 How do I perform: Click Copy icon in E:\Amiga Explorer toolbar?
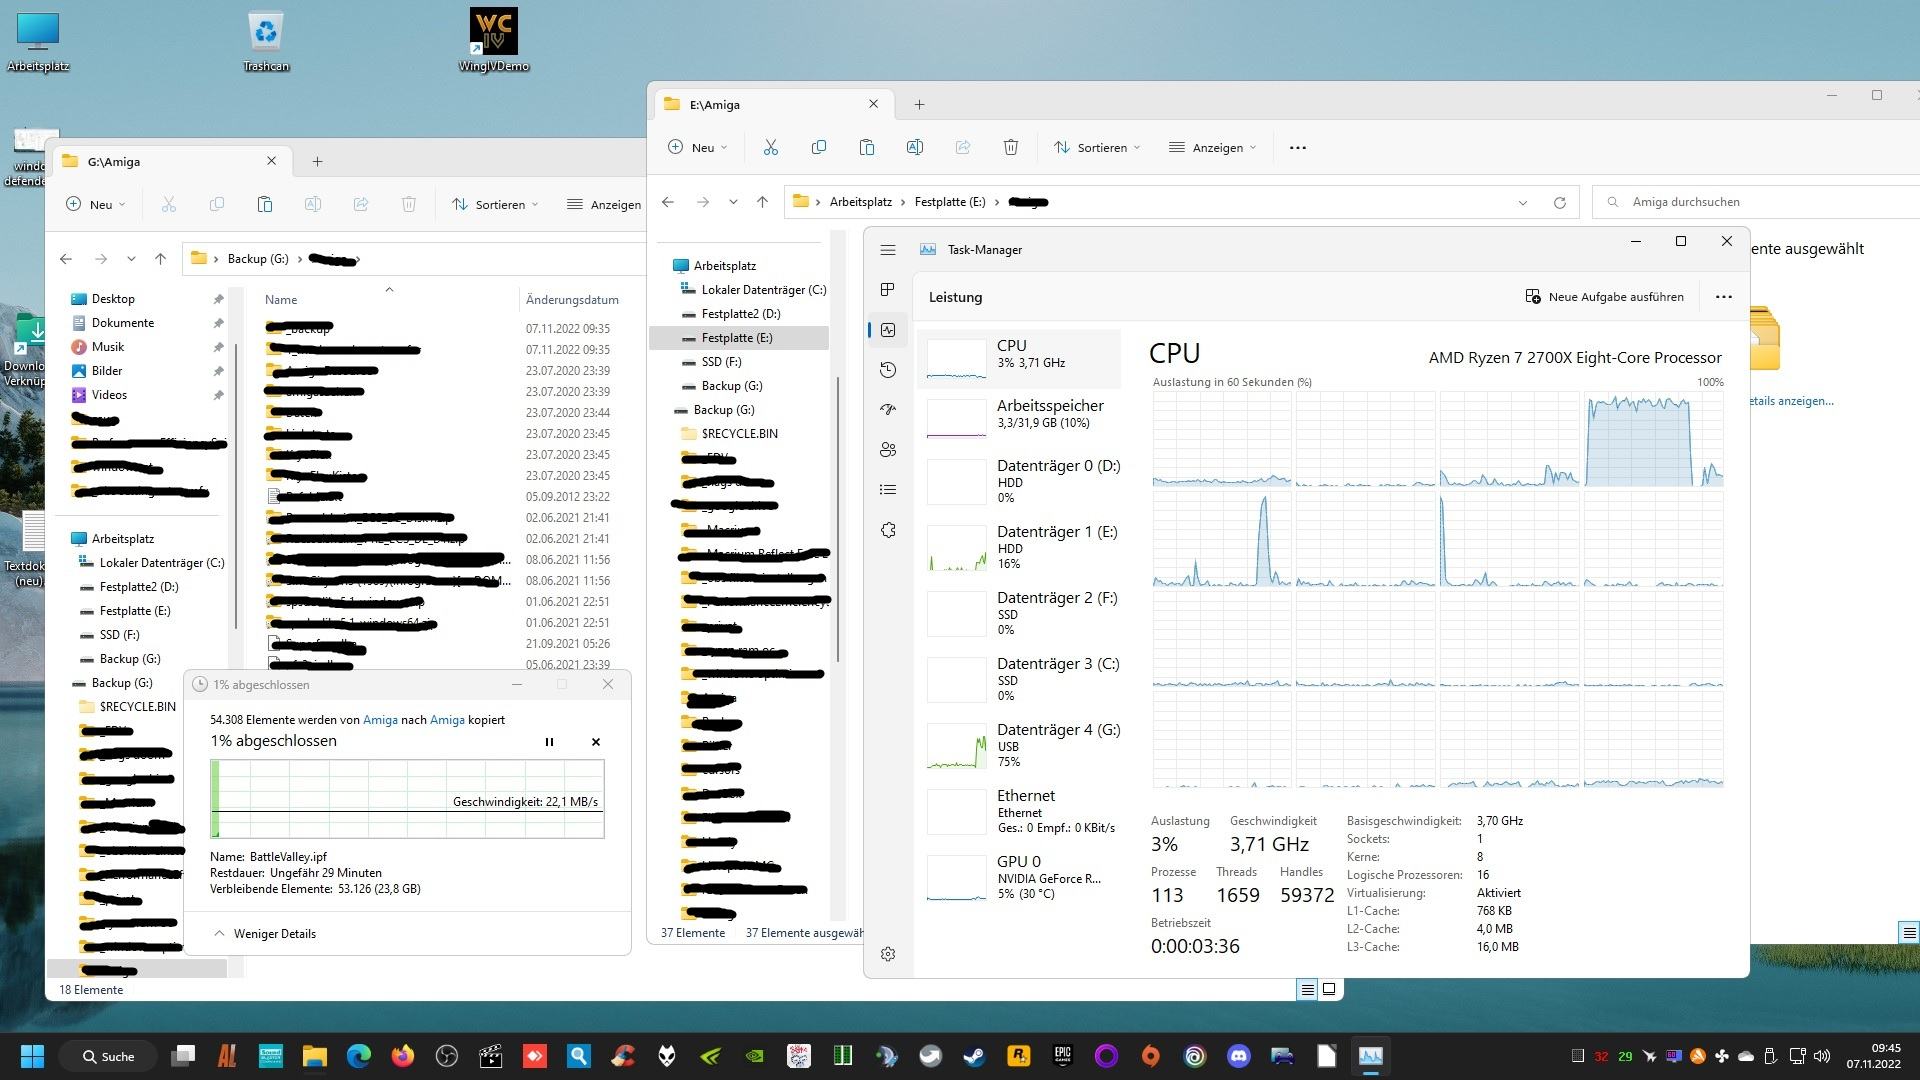(818, 147)
